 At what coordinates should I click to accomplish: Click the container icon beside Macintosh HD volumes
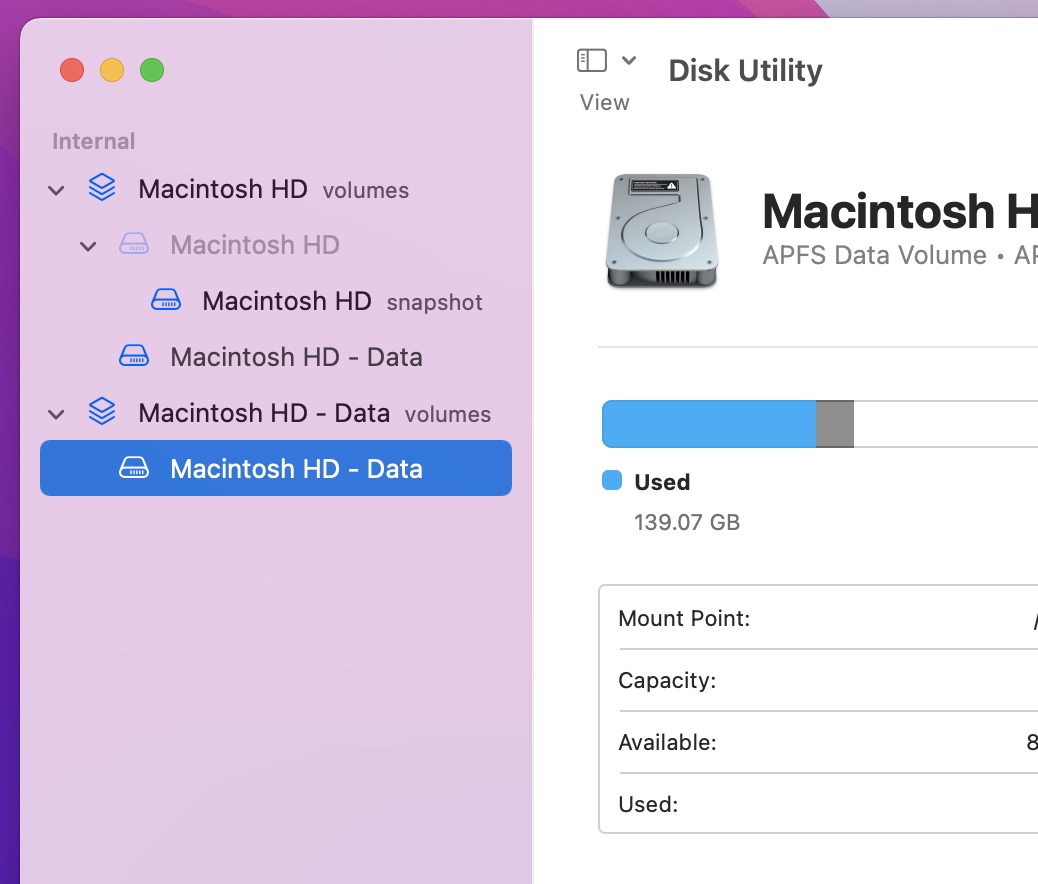(101, 189)
